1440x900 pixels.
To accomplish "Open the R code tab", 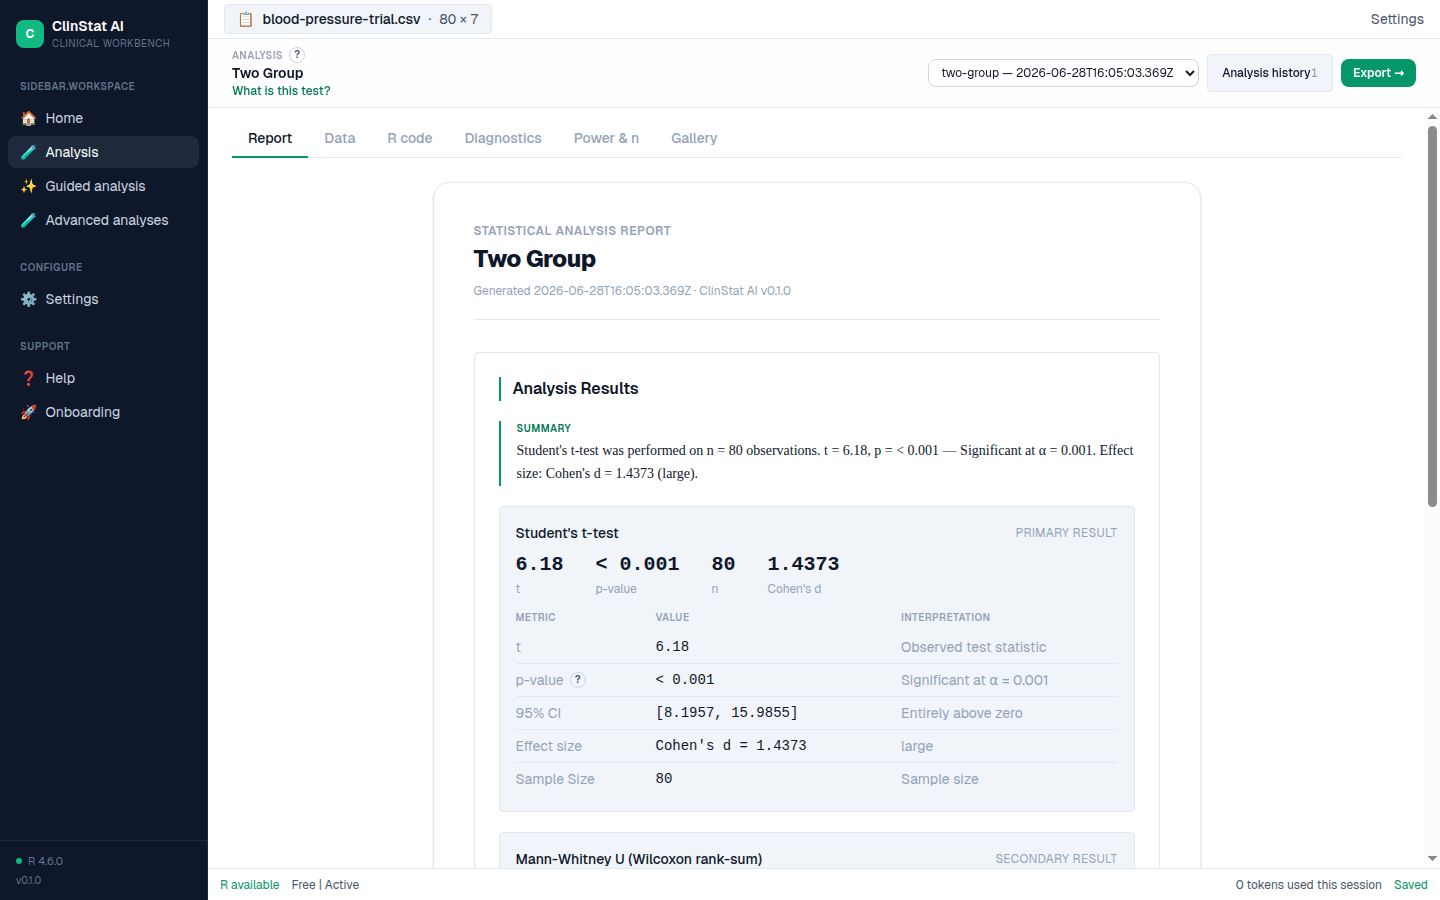I will 410,138.
